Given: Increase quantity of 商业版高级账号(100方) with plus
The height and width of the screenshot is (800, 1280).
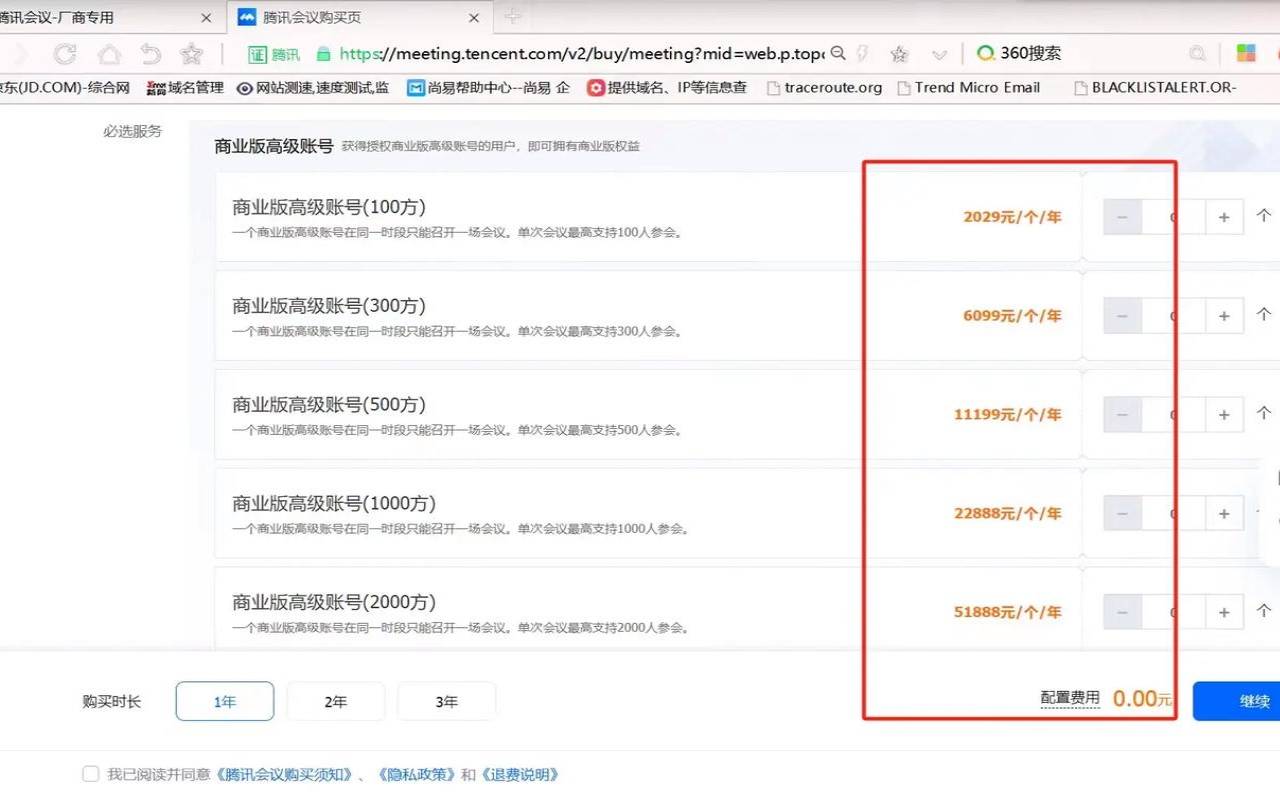Looking at the screenshot, I should pyautogui.click(x=1224, y=216).
